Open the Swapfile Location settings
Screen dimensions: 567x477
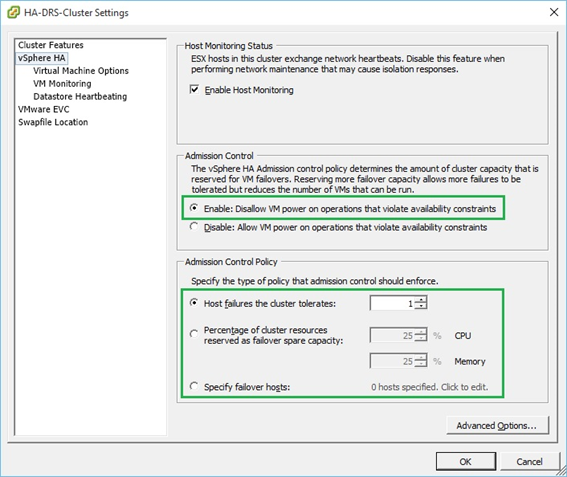(x=53, y=122)
